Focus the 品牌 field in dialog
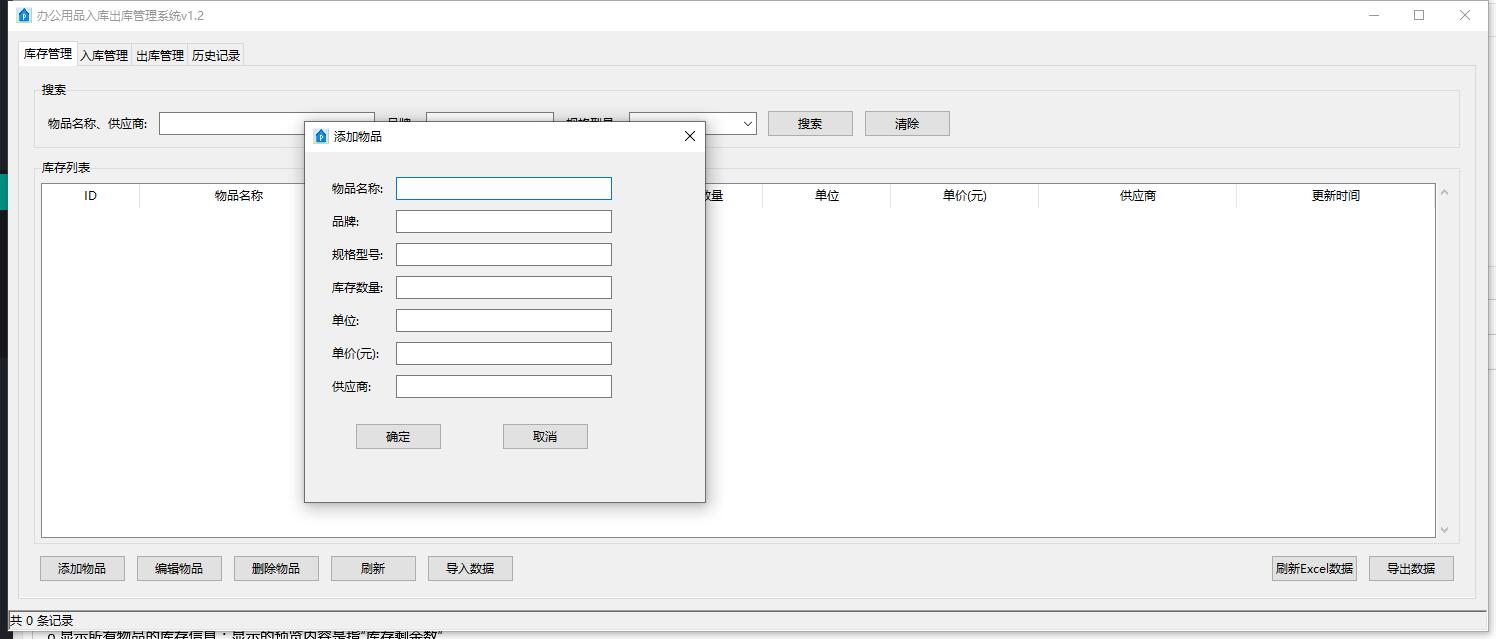Screen dimensions: 1496x639 503,221
